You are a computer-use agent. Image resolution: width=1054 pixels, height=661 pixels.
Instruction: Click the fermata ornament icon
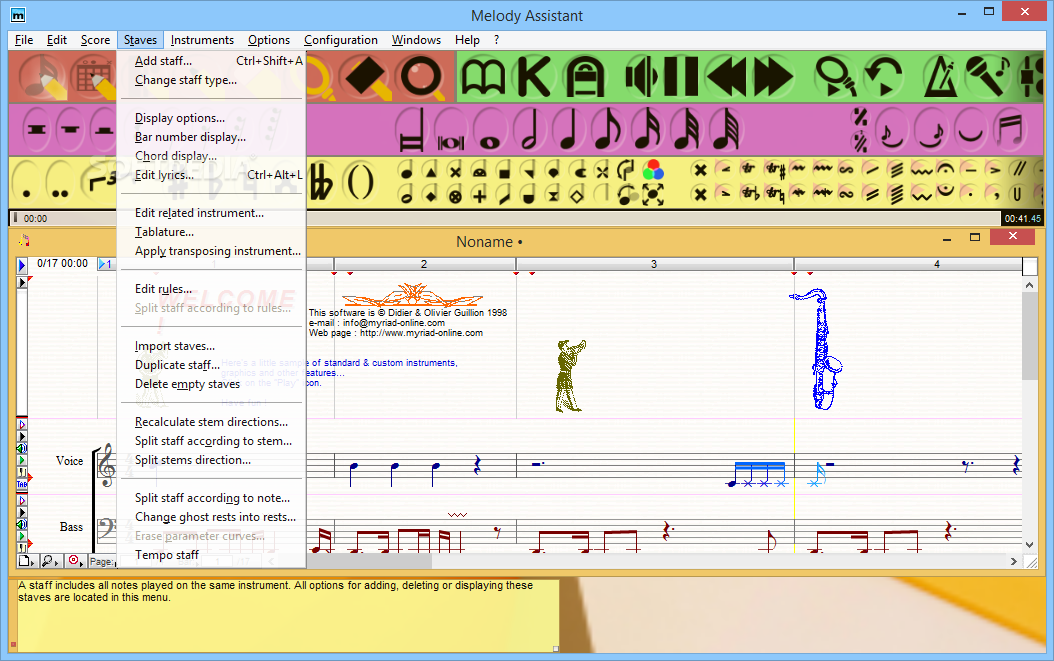coord(946,169)
